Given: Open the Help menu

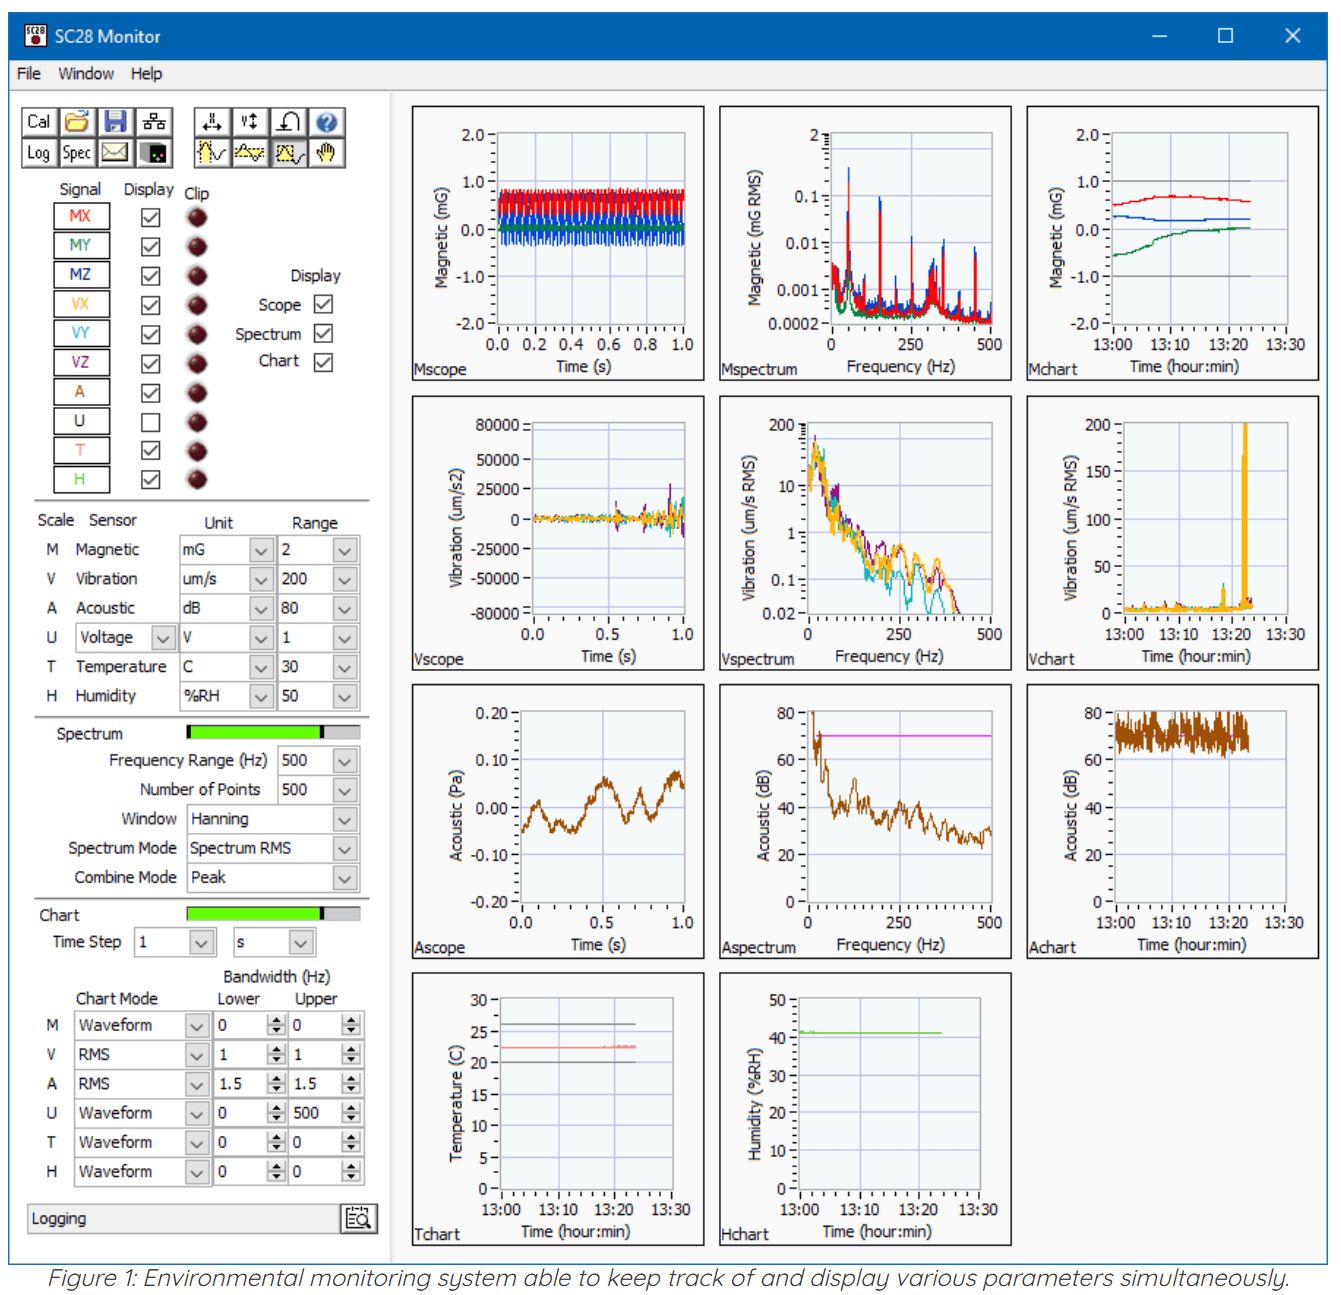Looking at the screenshot, I should pos(146,74).
